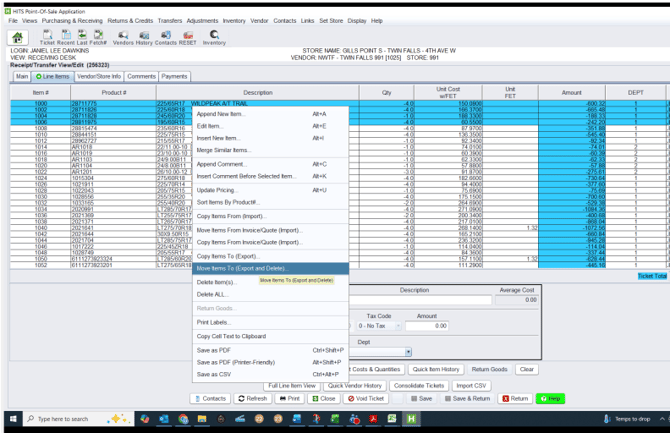This screenshot has width=670, height=433.
Task: Choose Print Labels in the context menu
Action: [x=270, y=322]
